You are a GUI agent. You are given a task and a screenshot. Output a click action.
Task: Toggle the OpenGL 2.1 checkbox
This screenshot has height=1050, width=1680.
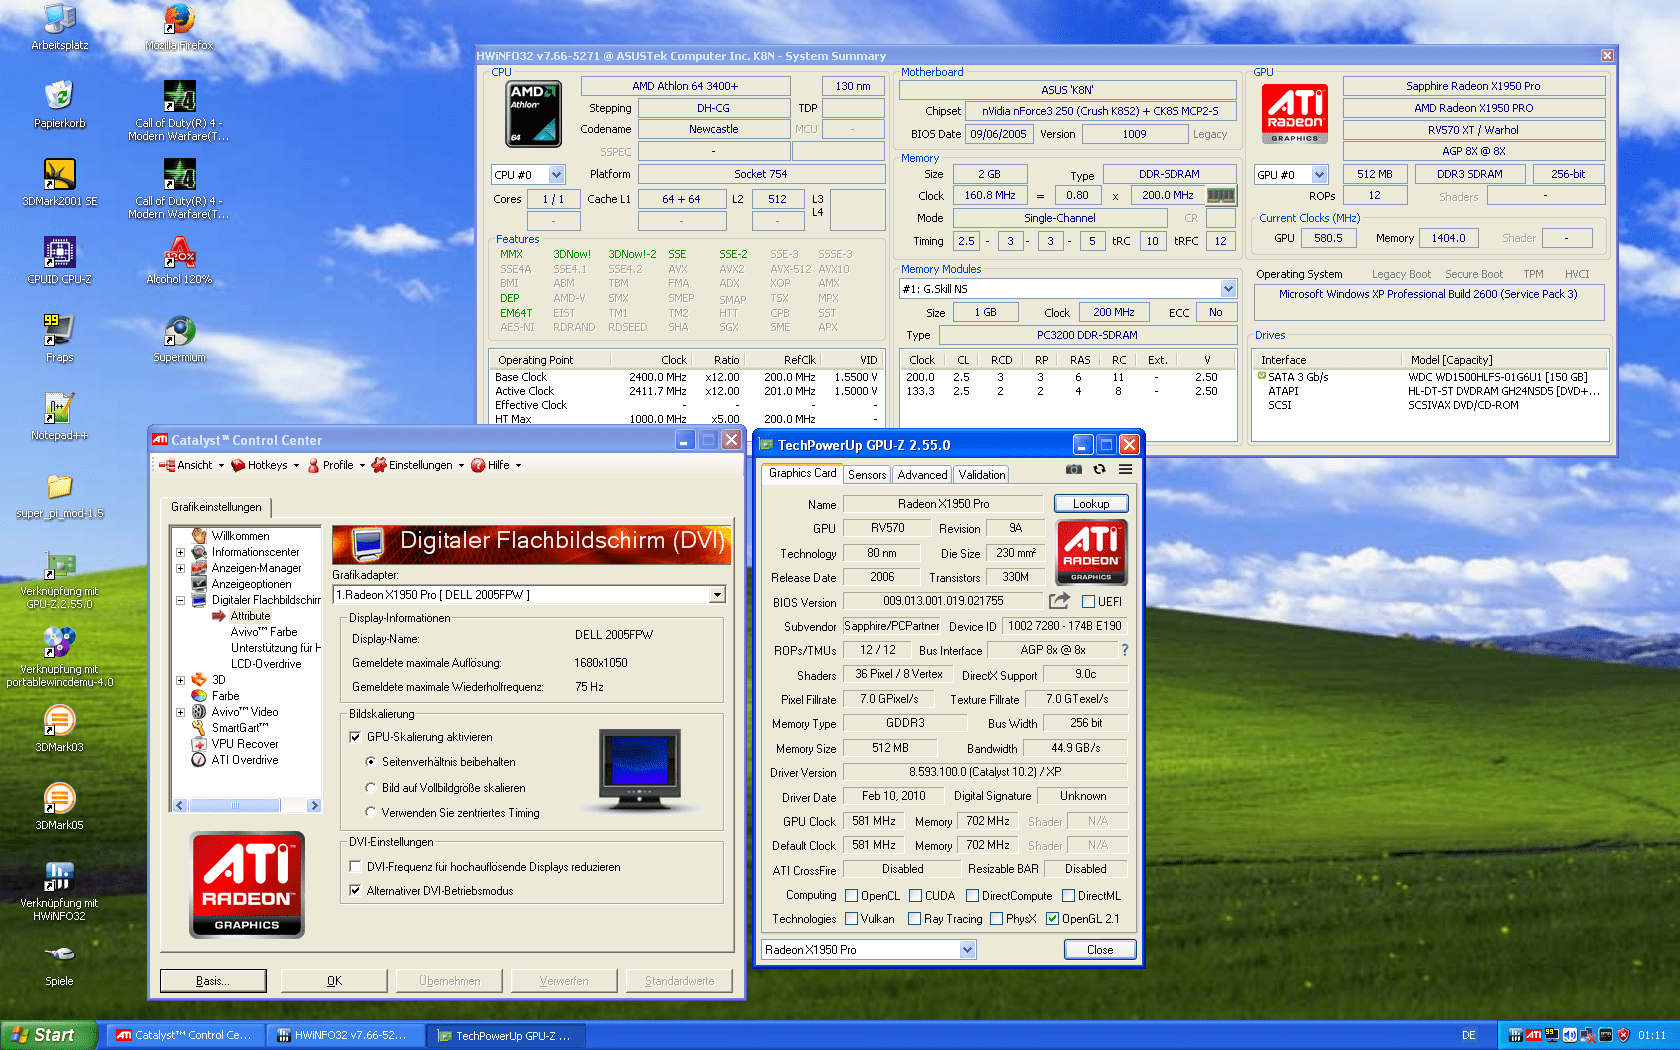tap(1052, 919)
